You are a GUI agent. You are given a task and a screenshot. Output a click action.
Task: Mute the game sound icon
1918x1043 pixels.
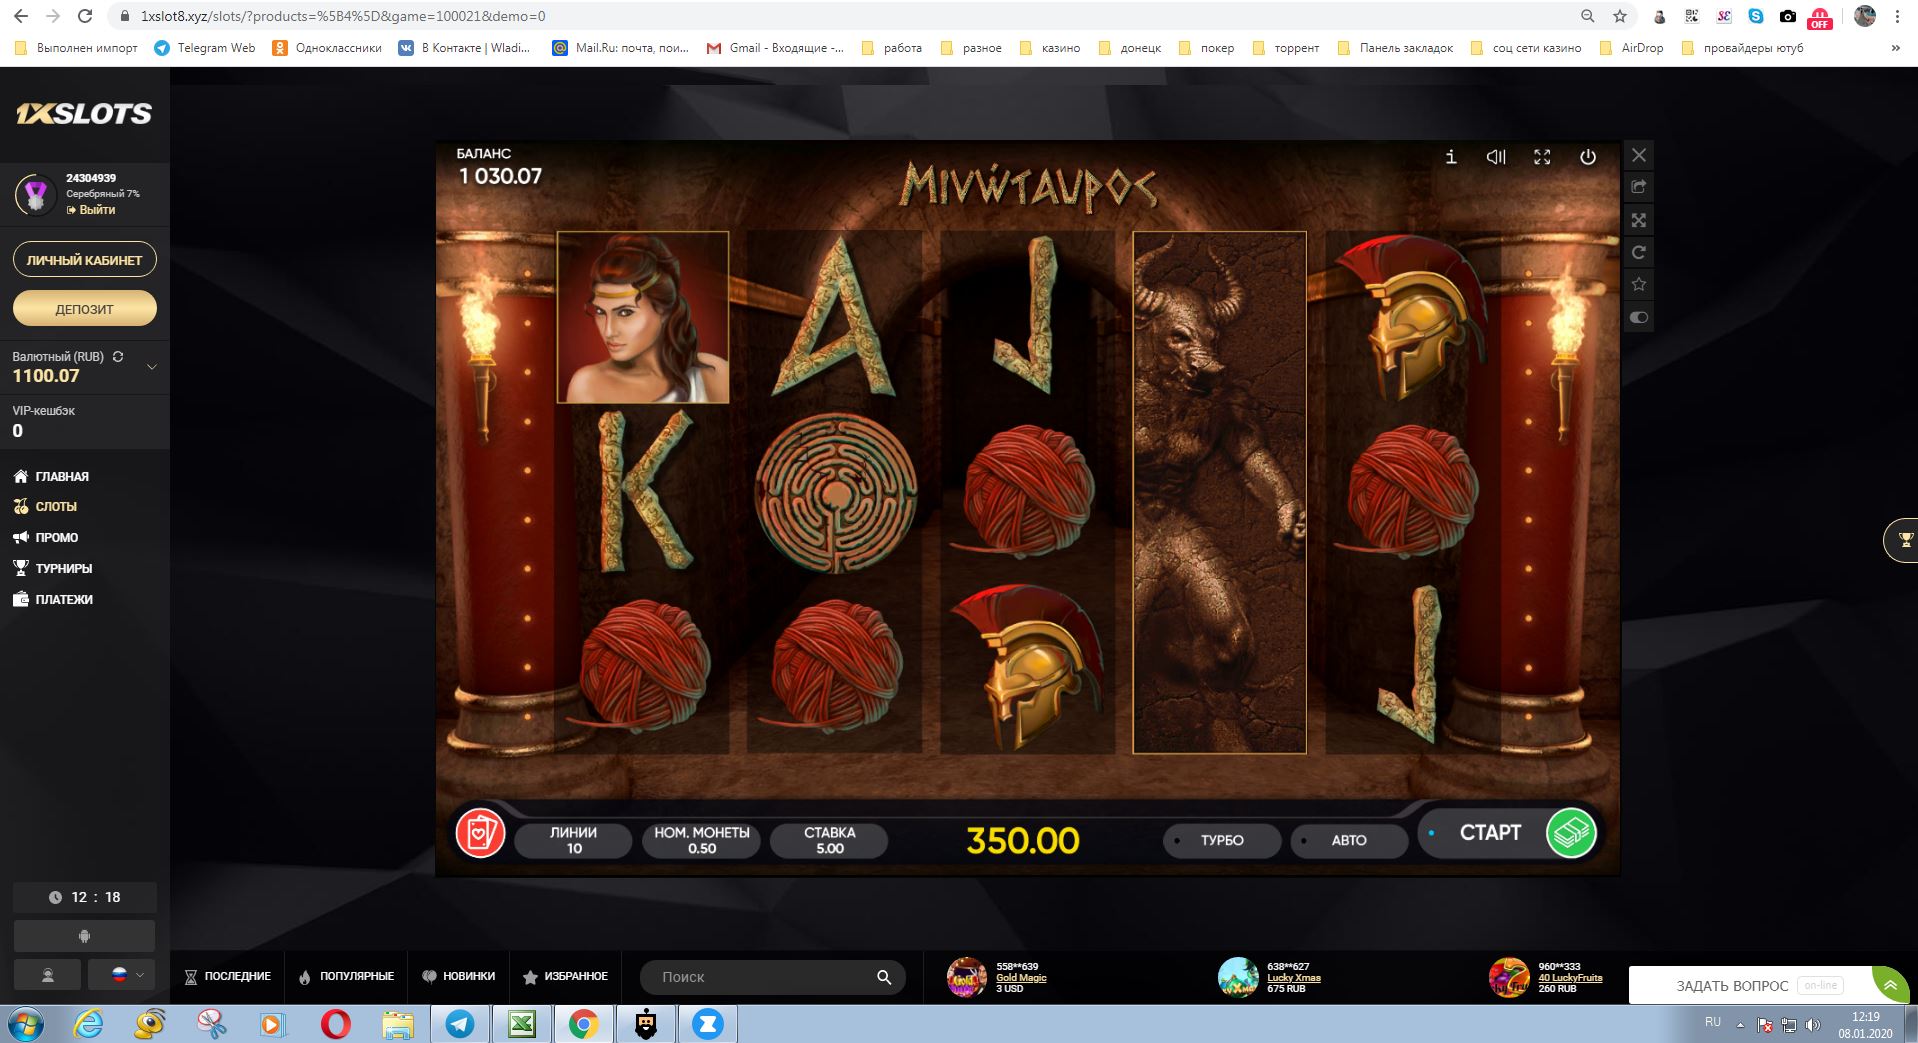(1496, 157)
